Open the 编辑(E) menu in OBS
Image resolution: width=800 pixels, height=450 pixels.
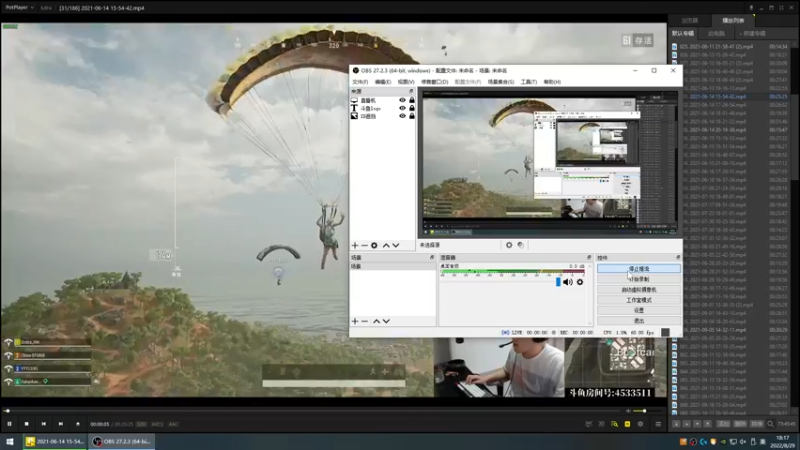(383, 82)
